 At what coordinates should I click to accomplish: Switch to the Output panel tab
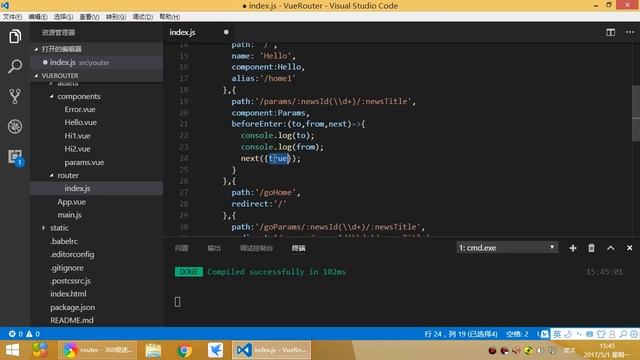[214, 248]
